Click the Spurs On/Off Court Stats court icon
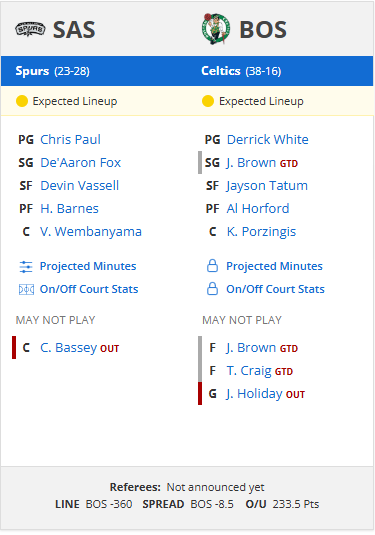 coord(26,290)
